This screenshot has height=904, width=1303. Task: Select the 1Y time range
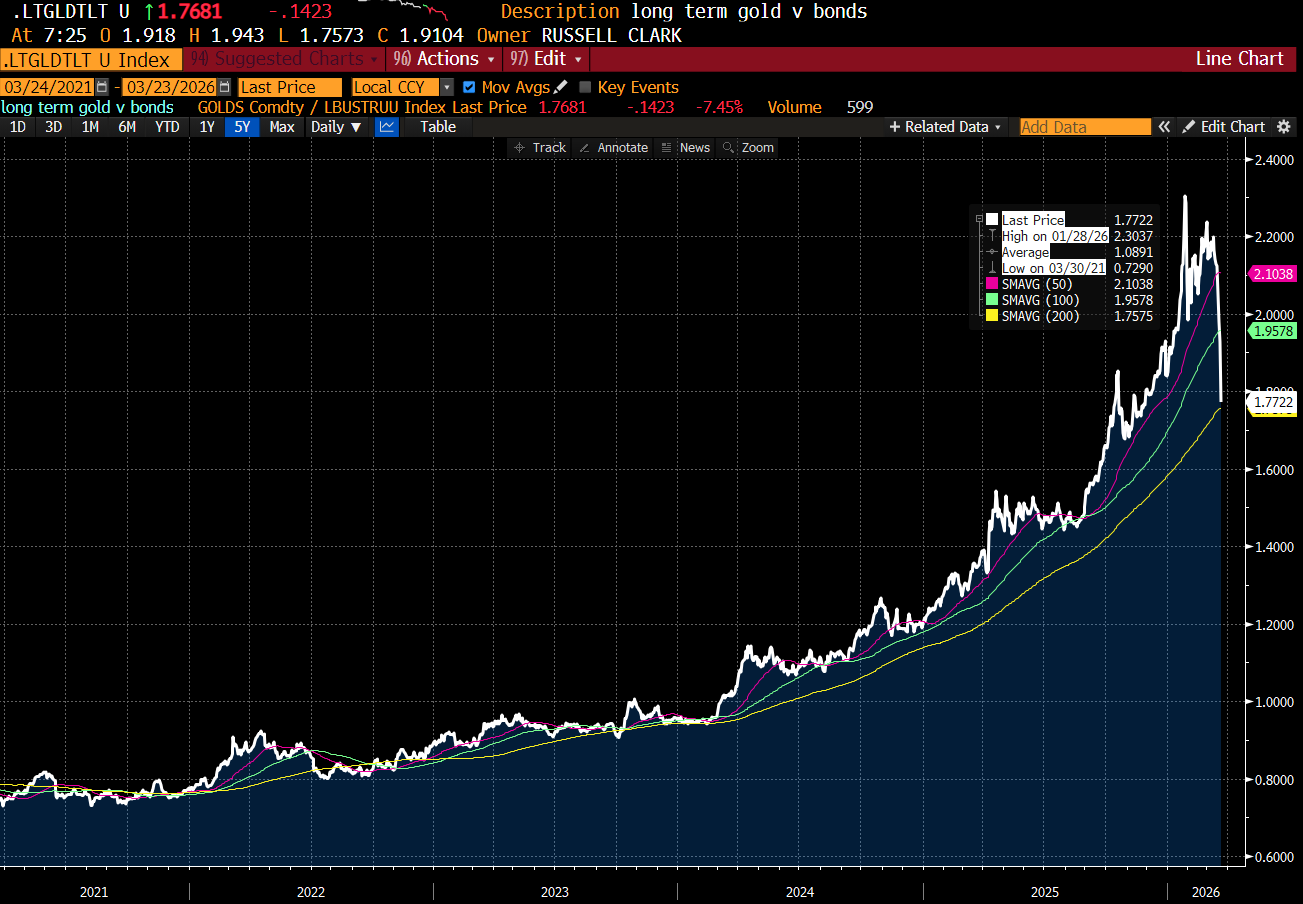tap(207, 127)
